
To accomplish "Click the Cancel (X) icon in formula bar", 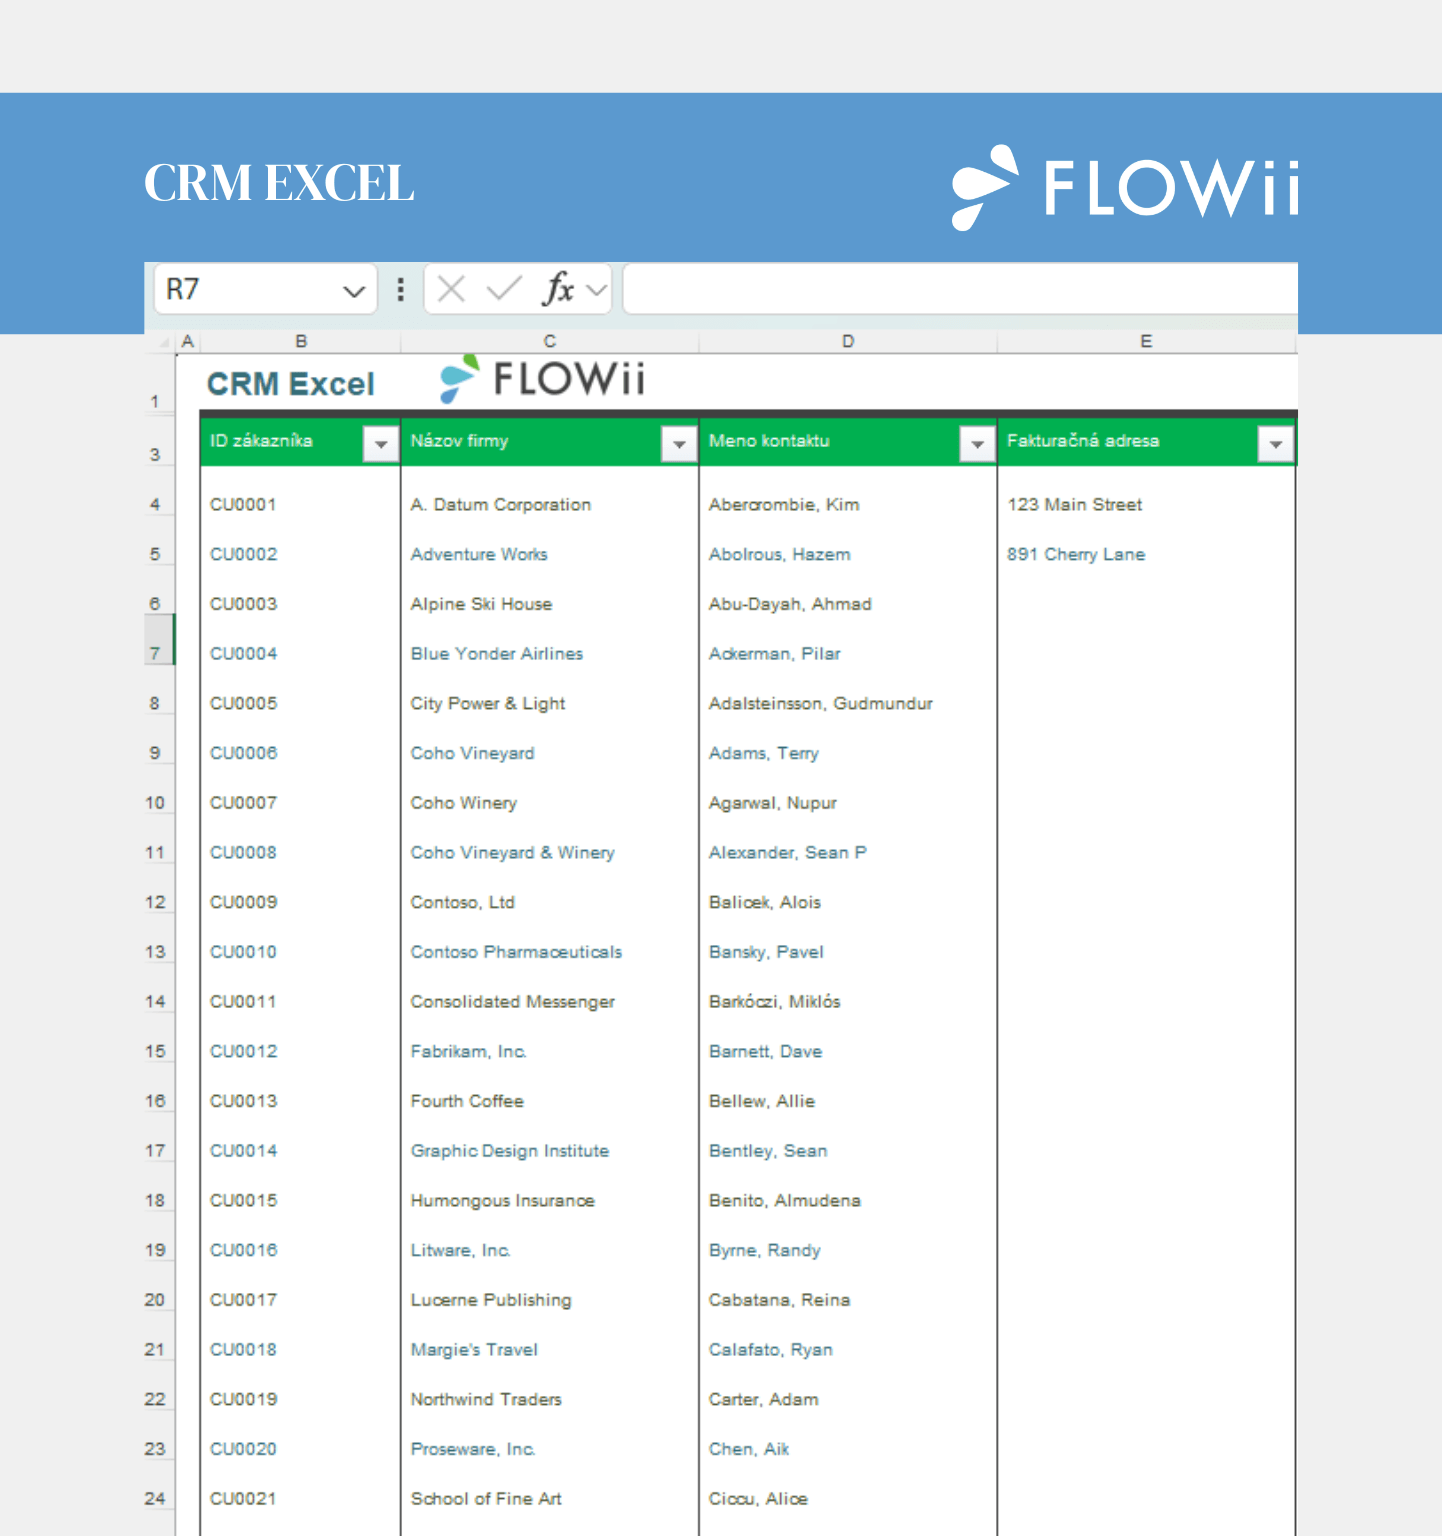I will pos(451,289).
